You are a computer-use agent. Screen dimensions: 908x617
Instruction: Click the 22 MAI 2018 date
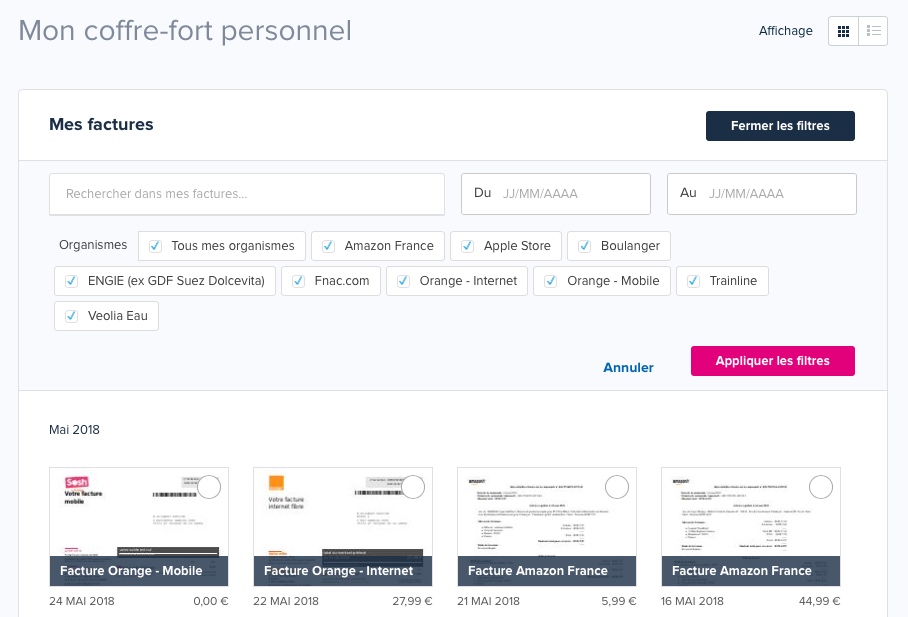click(x=285, y=601)
